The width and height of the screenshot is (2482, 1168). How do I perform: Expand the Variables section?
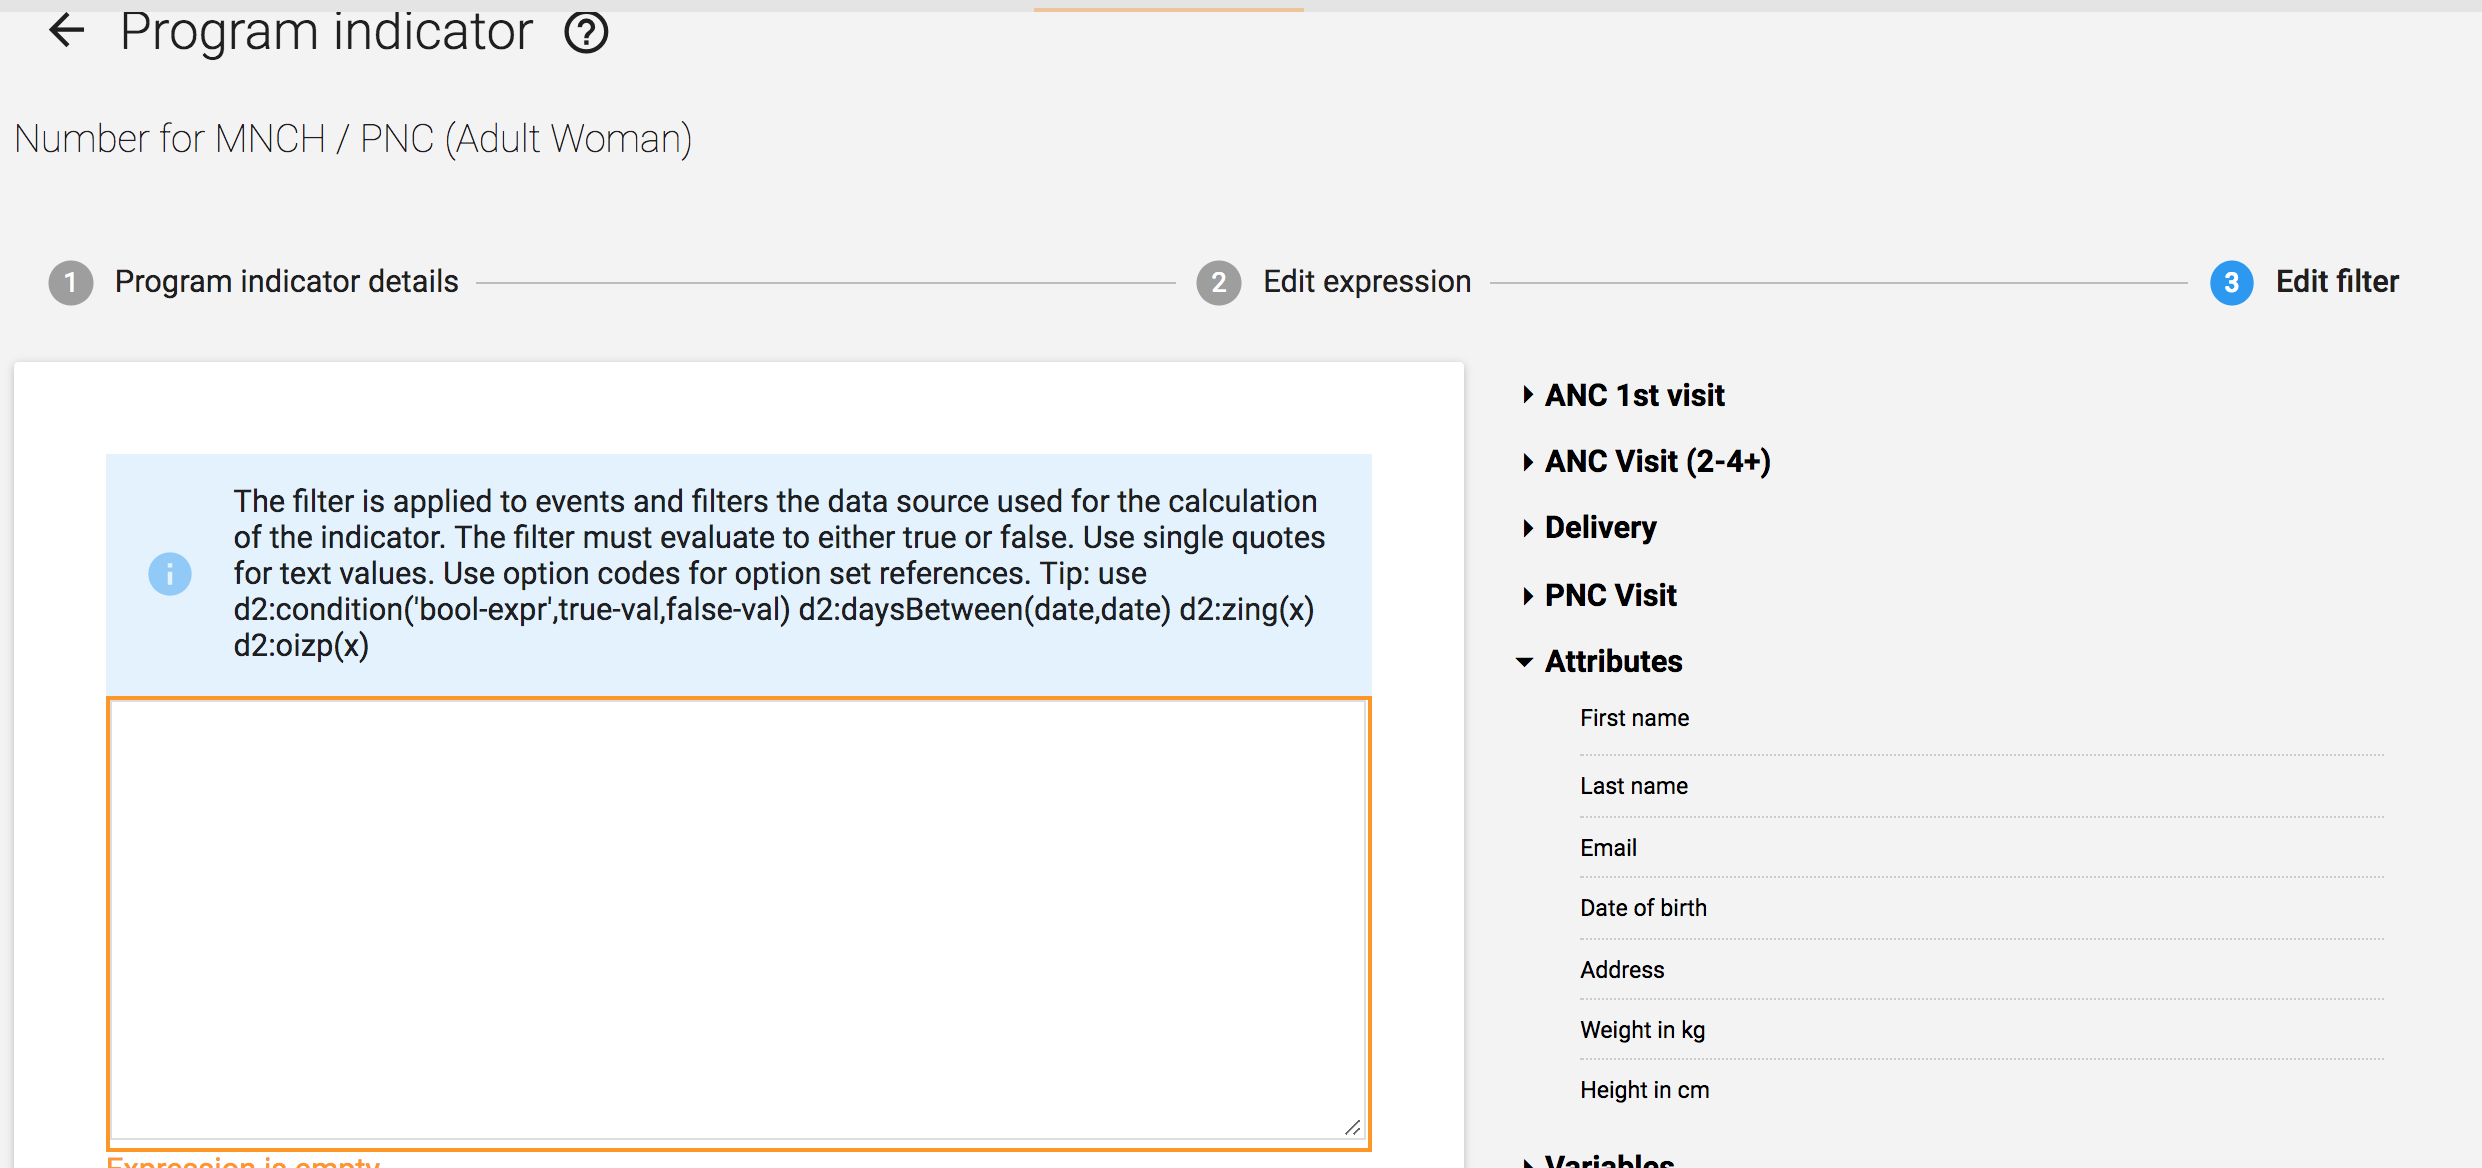[x=1608, y=1160]
